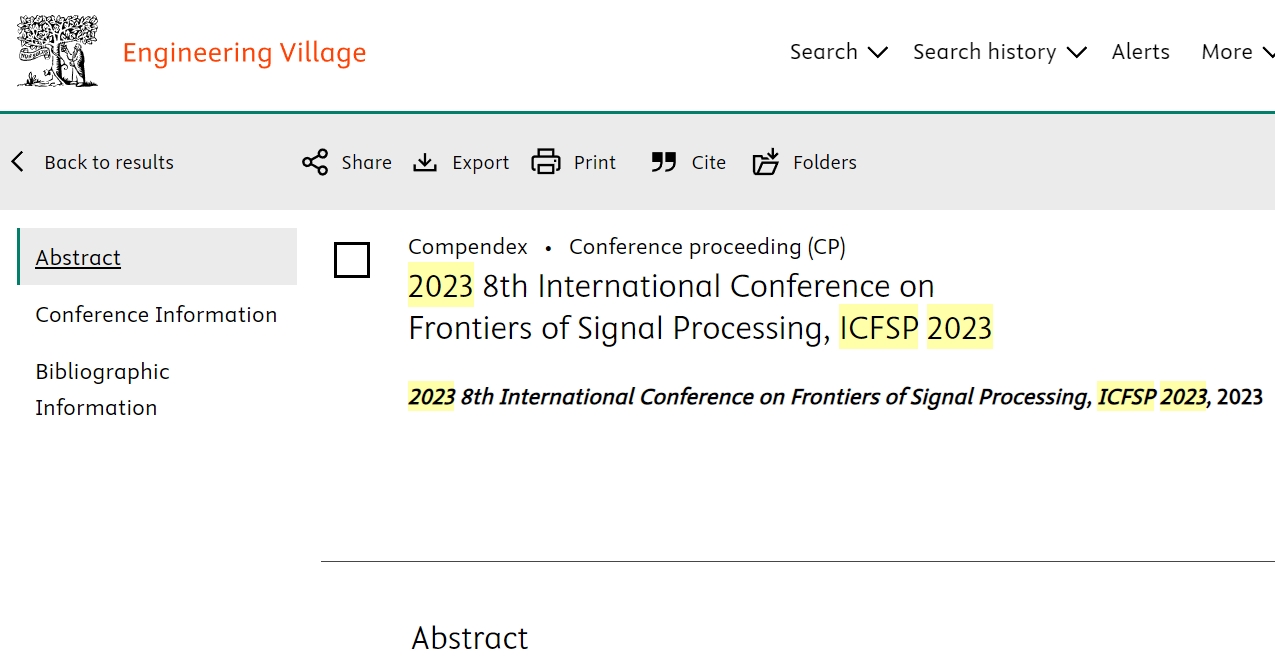Click the Print printer icon
This screenshot has height=665, width=1275.
click(546, 162)
